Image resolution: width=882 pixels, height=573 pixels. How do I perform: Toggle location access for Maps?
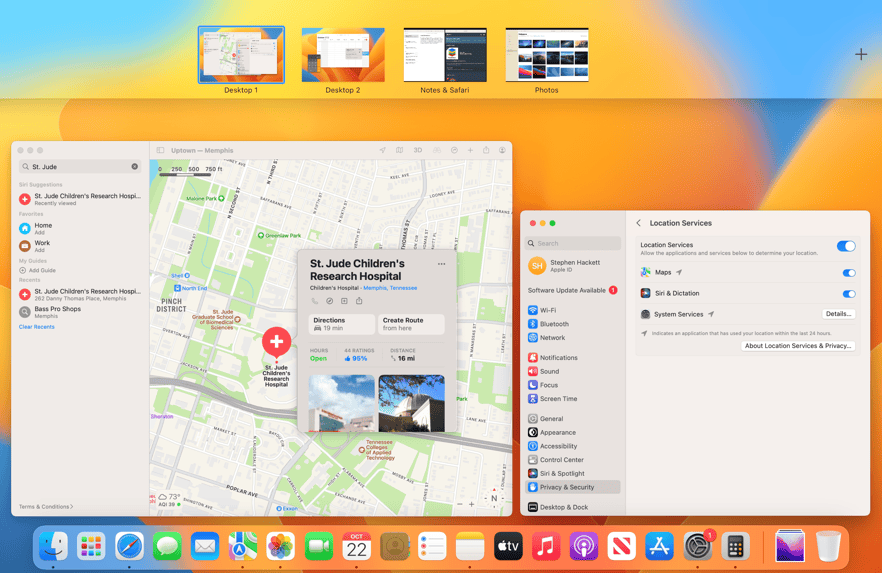(849, 273)
